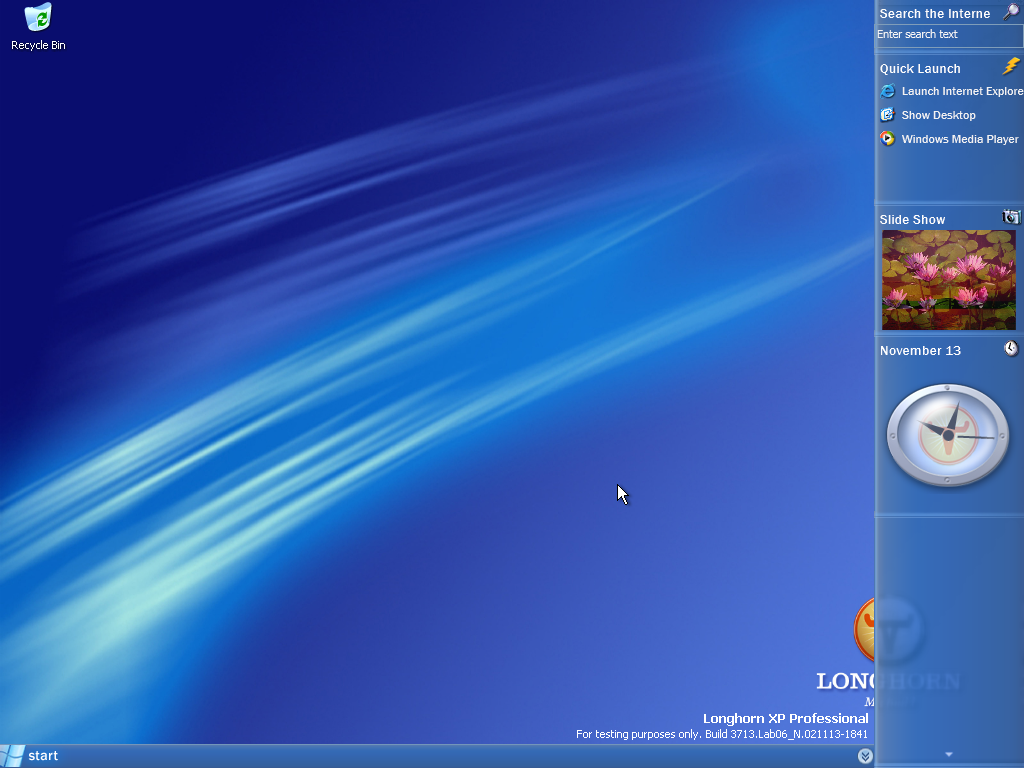Click the sidebar bottom down arrow
Image resolution: width=1024 pixels, height=768 pixels.
[949, 754]
